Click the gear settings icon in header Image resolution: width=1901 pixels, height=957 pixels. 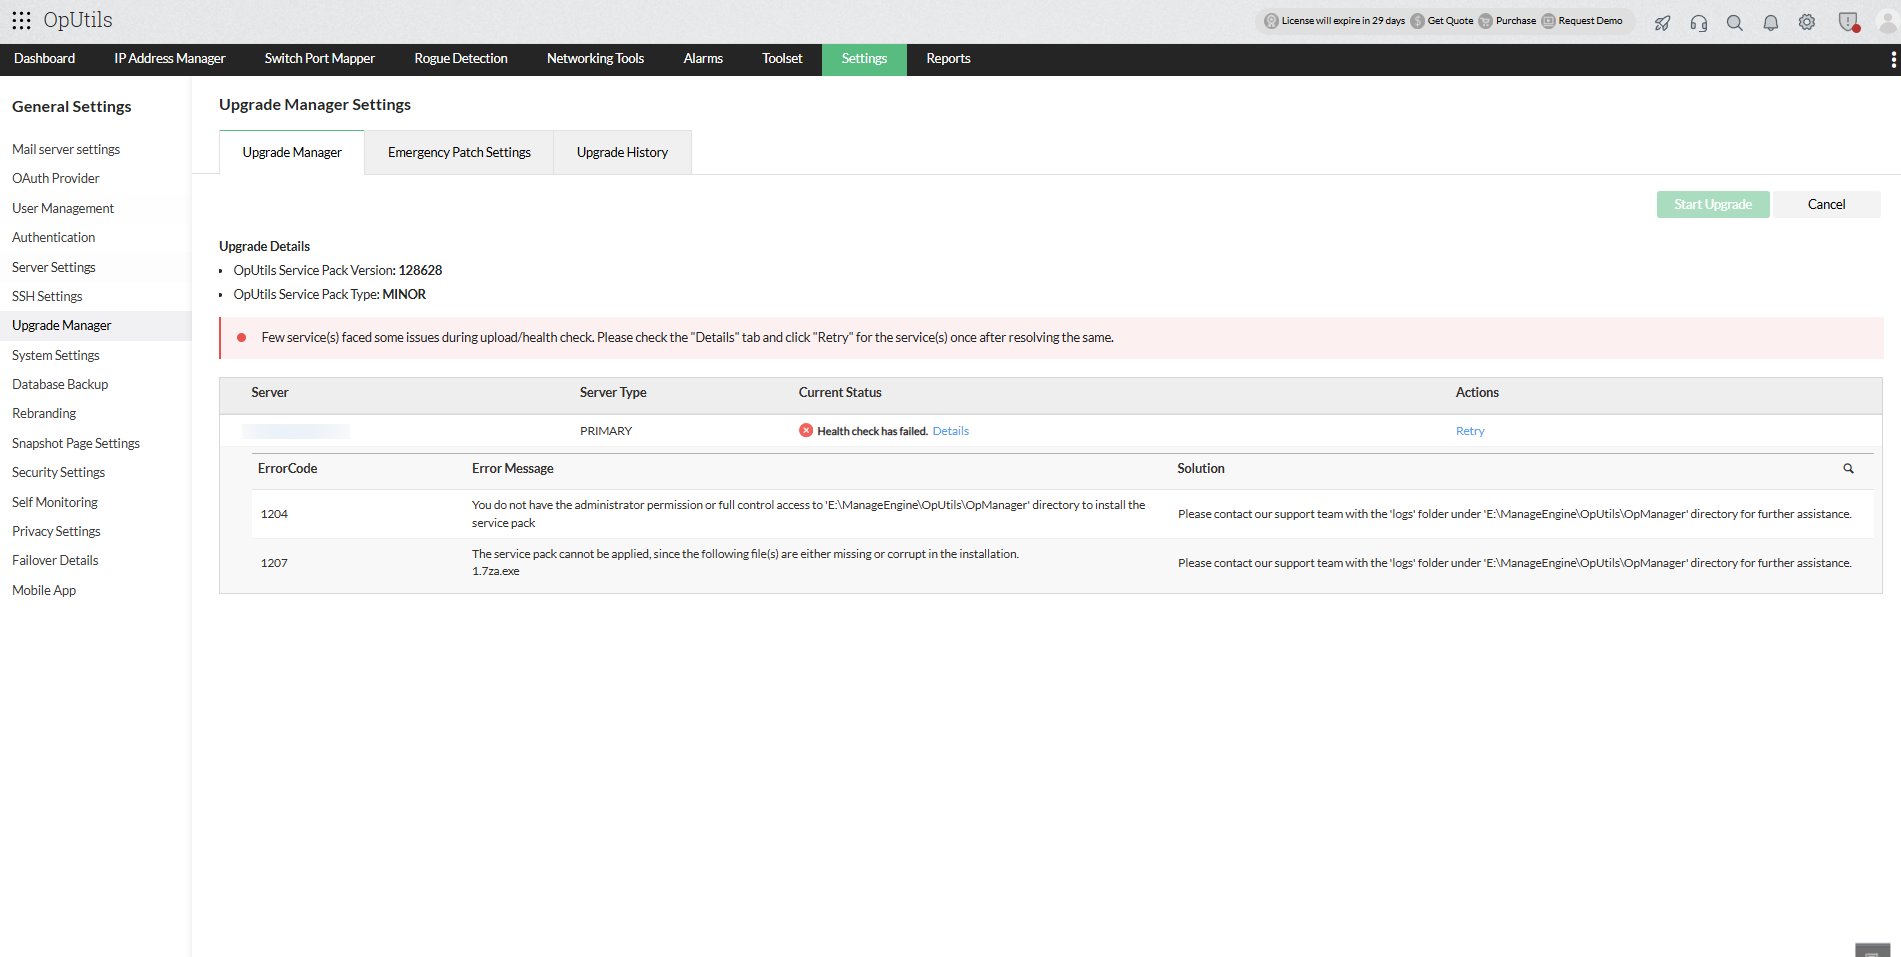coord(1806,22)
